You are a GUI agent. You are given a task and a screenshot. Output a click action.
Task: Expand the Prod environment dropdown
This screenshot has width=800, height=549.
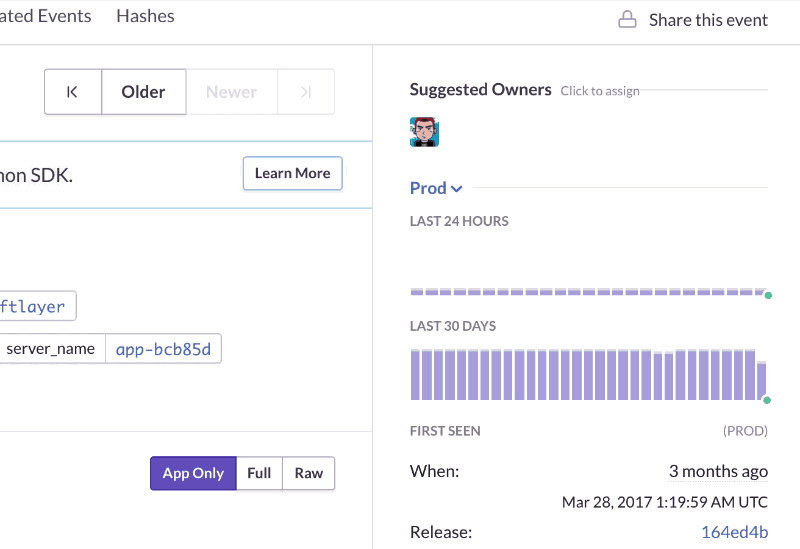[x=428, y=188]
